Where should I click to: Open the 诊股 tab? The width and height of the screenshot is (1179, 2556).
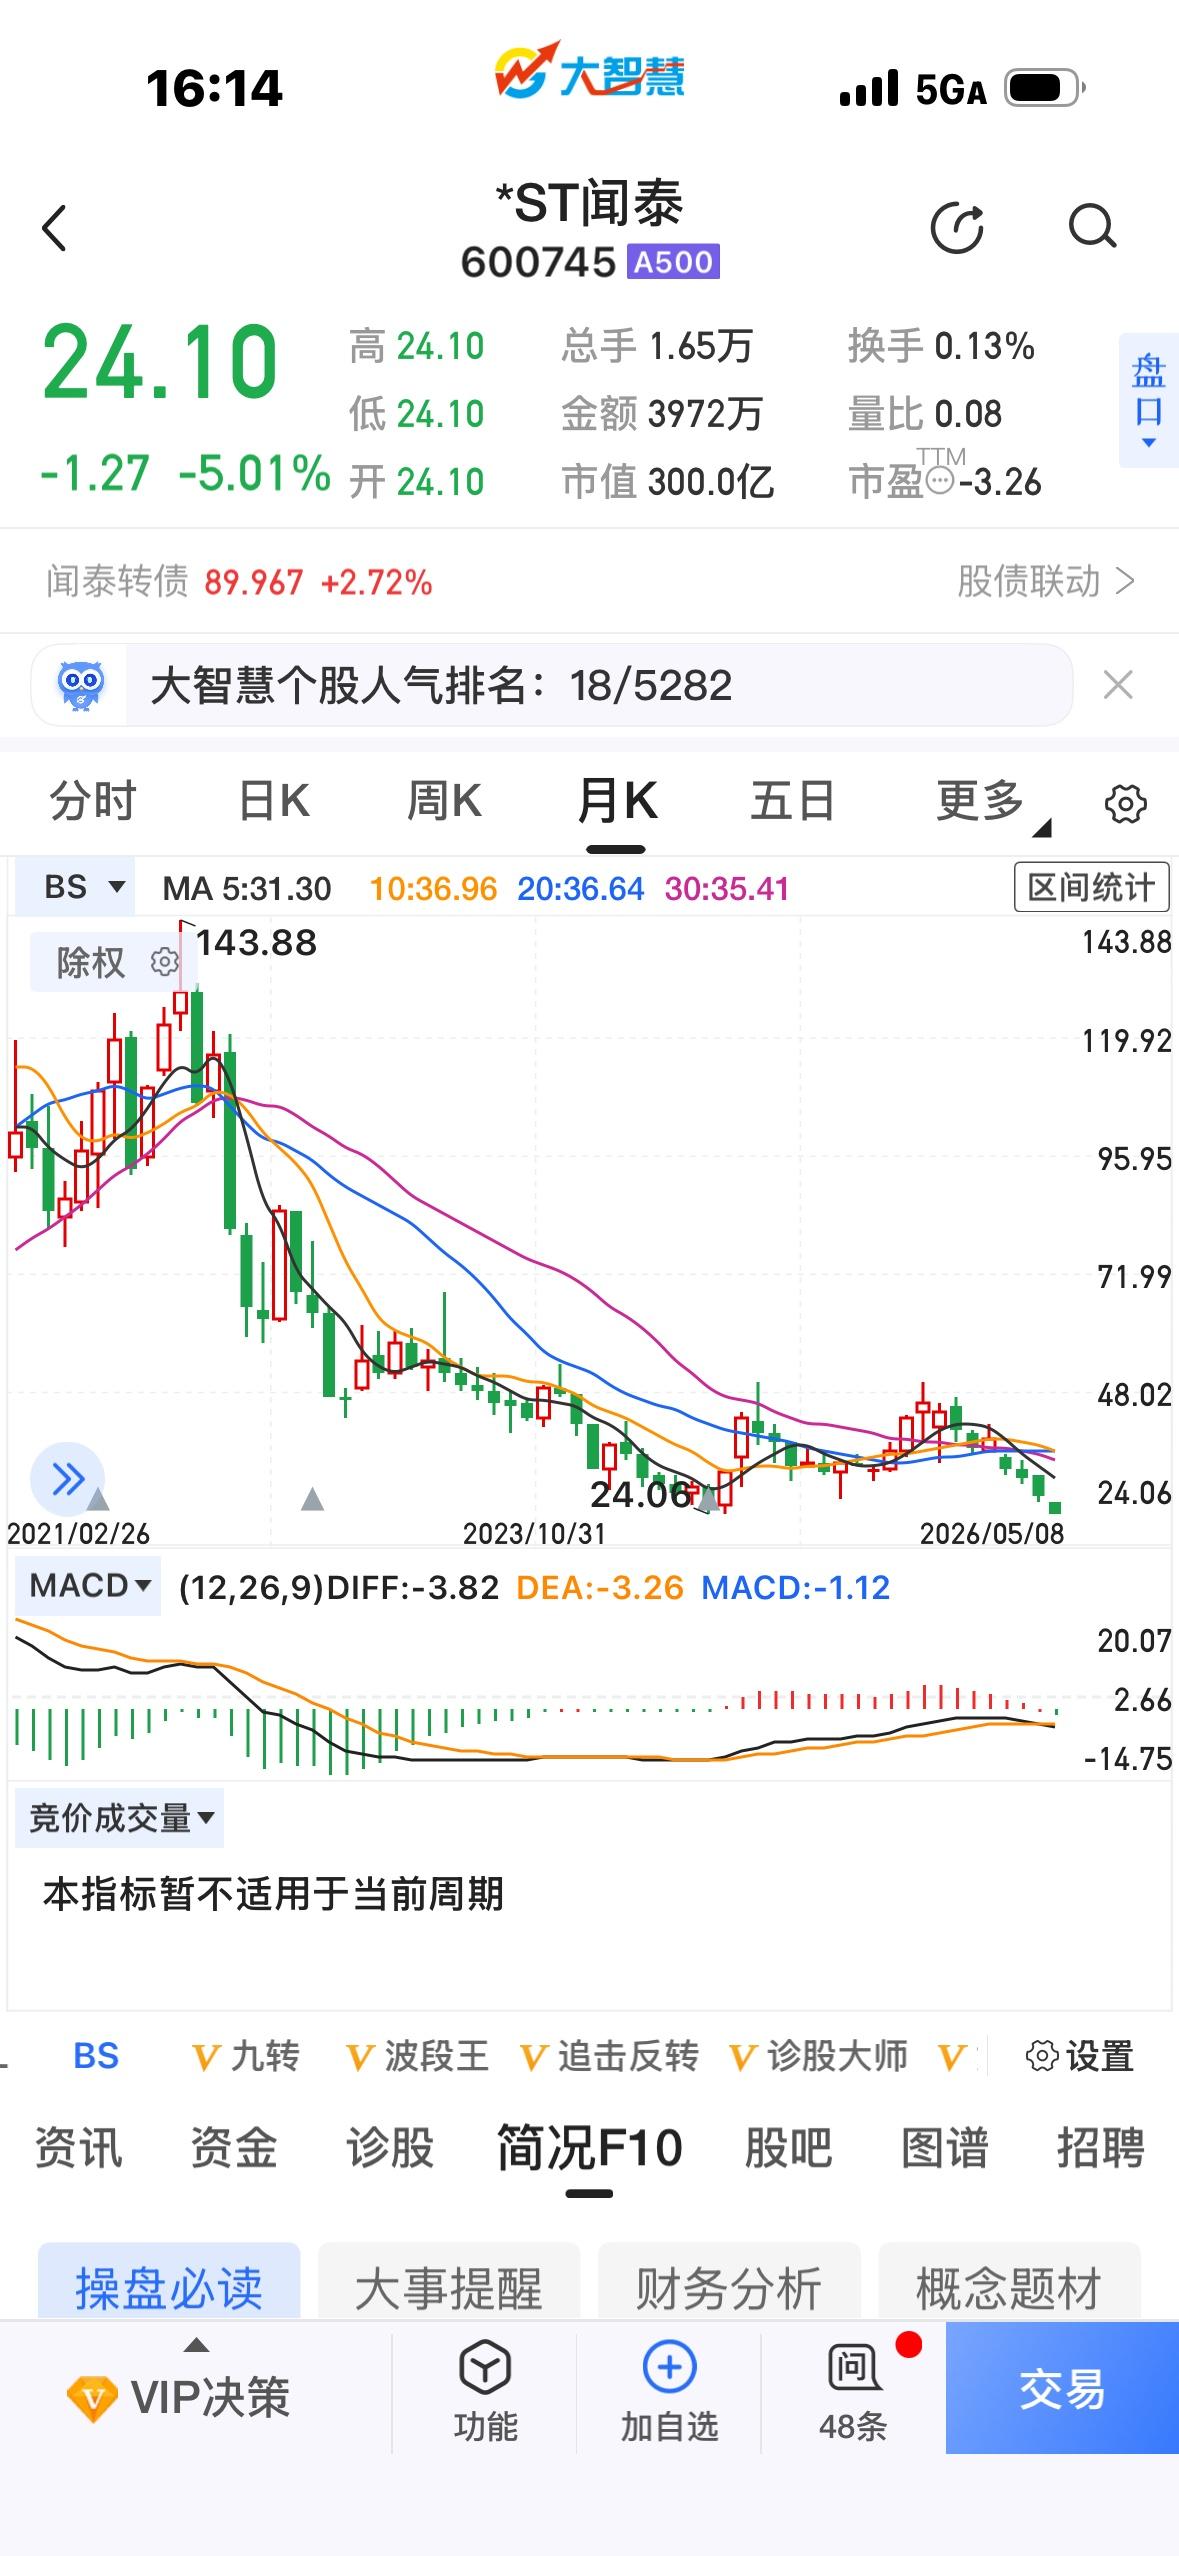coord(390,2147)
